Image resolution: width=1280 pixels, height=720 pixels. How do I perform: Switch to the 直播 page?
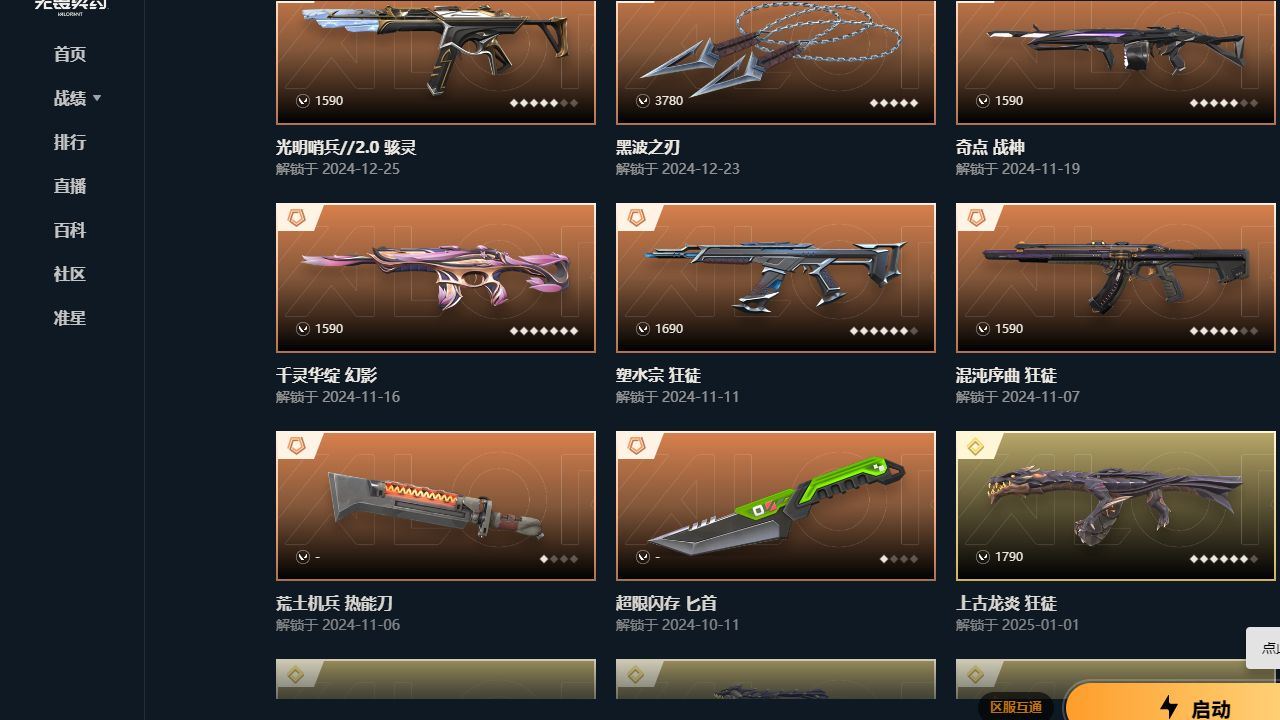[70, 186]
